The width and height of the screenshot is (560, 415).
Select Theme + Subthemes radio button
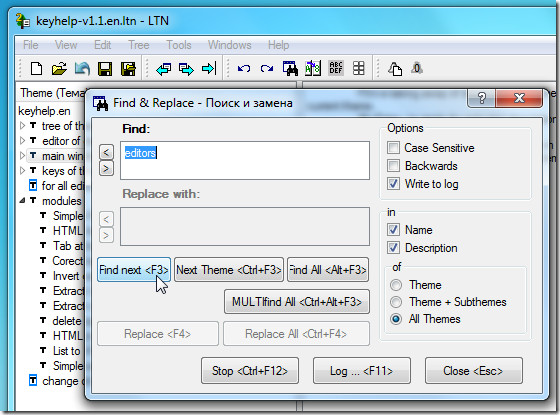coord(396,302)
